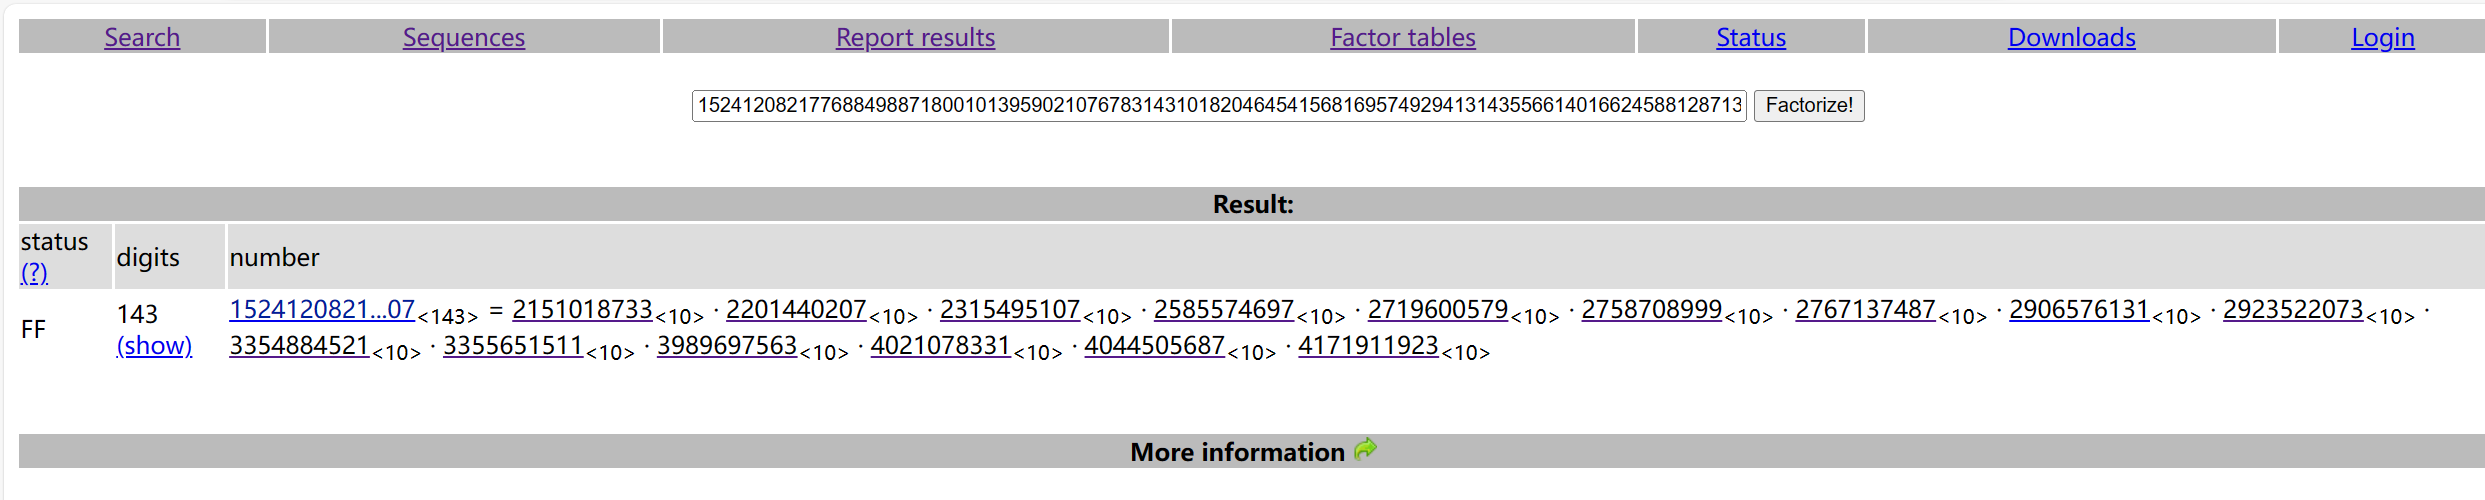Open the Factor tables page
Image resolution: width=2485 pixels, height=500 pixels.
click(1403, 37)
